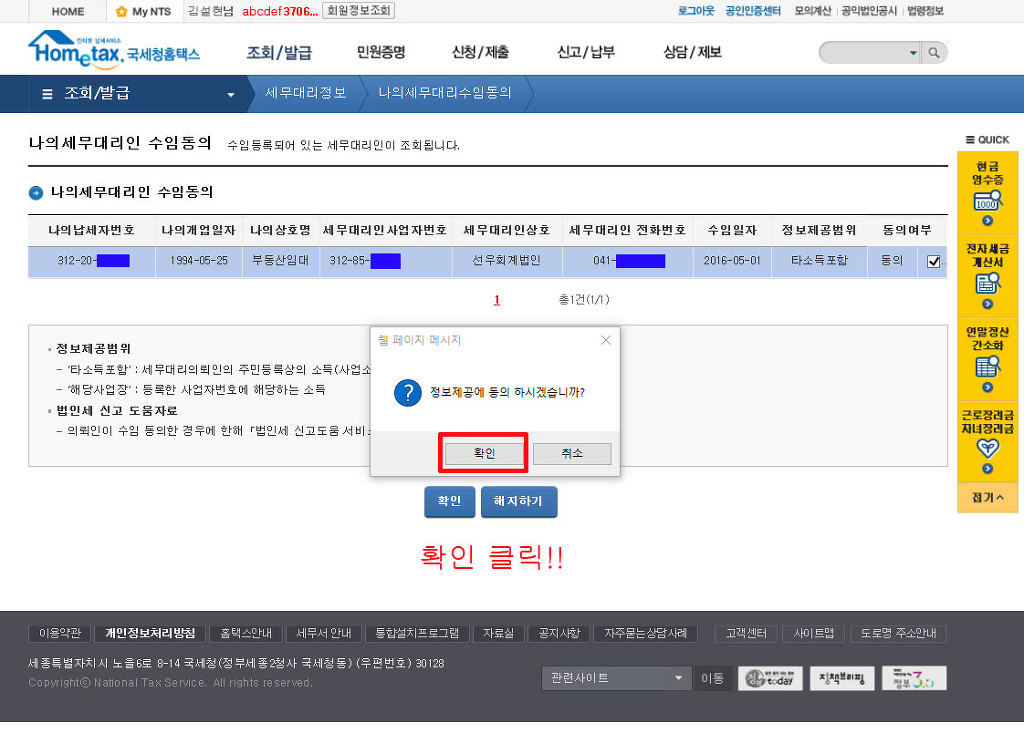Open the 상담/제보 main menu

[692, 52]
